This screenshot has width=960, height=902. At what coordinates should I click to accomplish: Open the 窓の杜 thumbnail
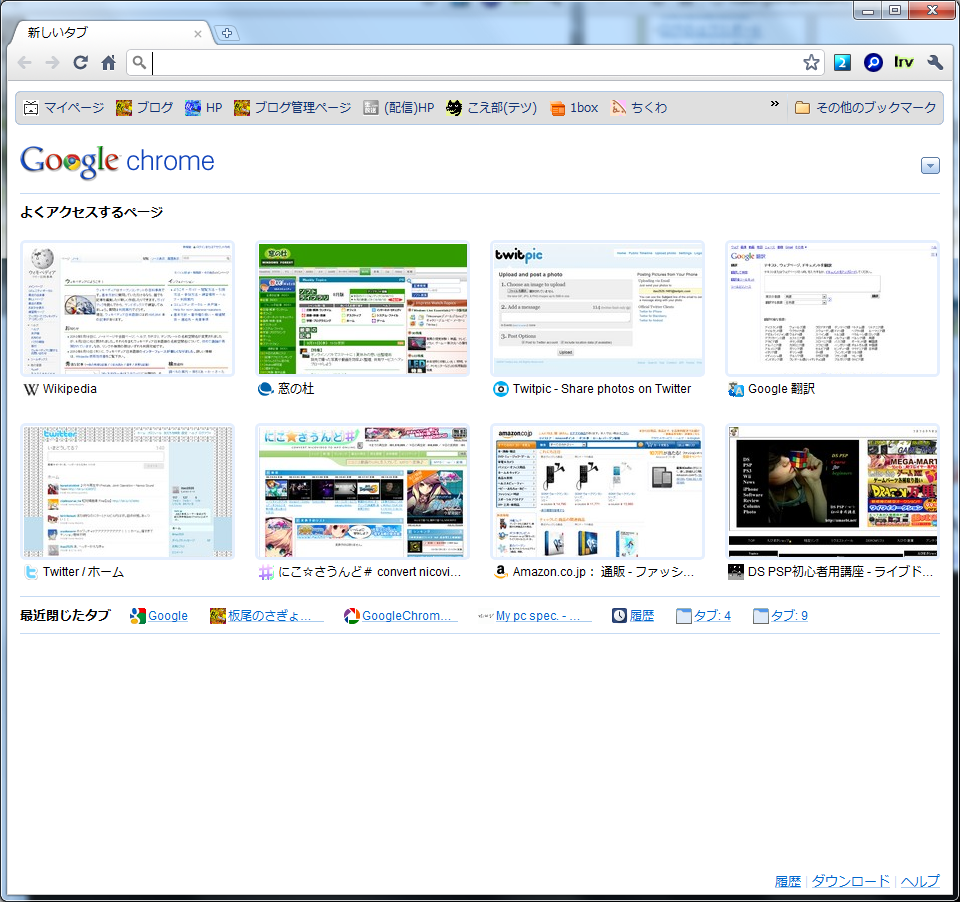[362, 309]
